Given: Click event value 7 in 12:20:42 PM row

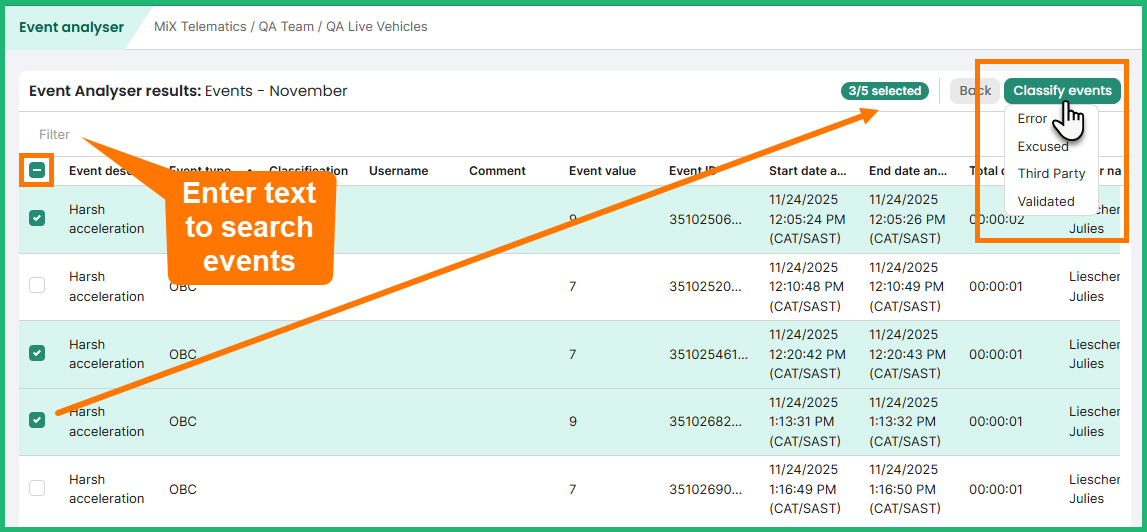Looking at the screenshot, I should (573, 353).
